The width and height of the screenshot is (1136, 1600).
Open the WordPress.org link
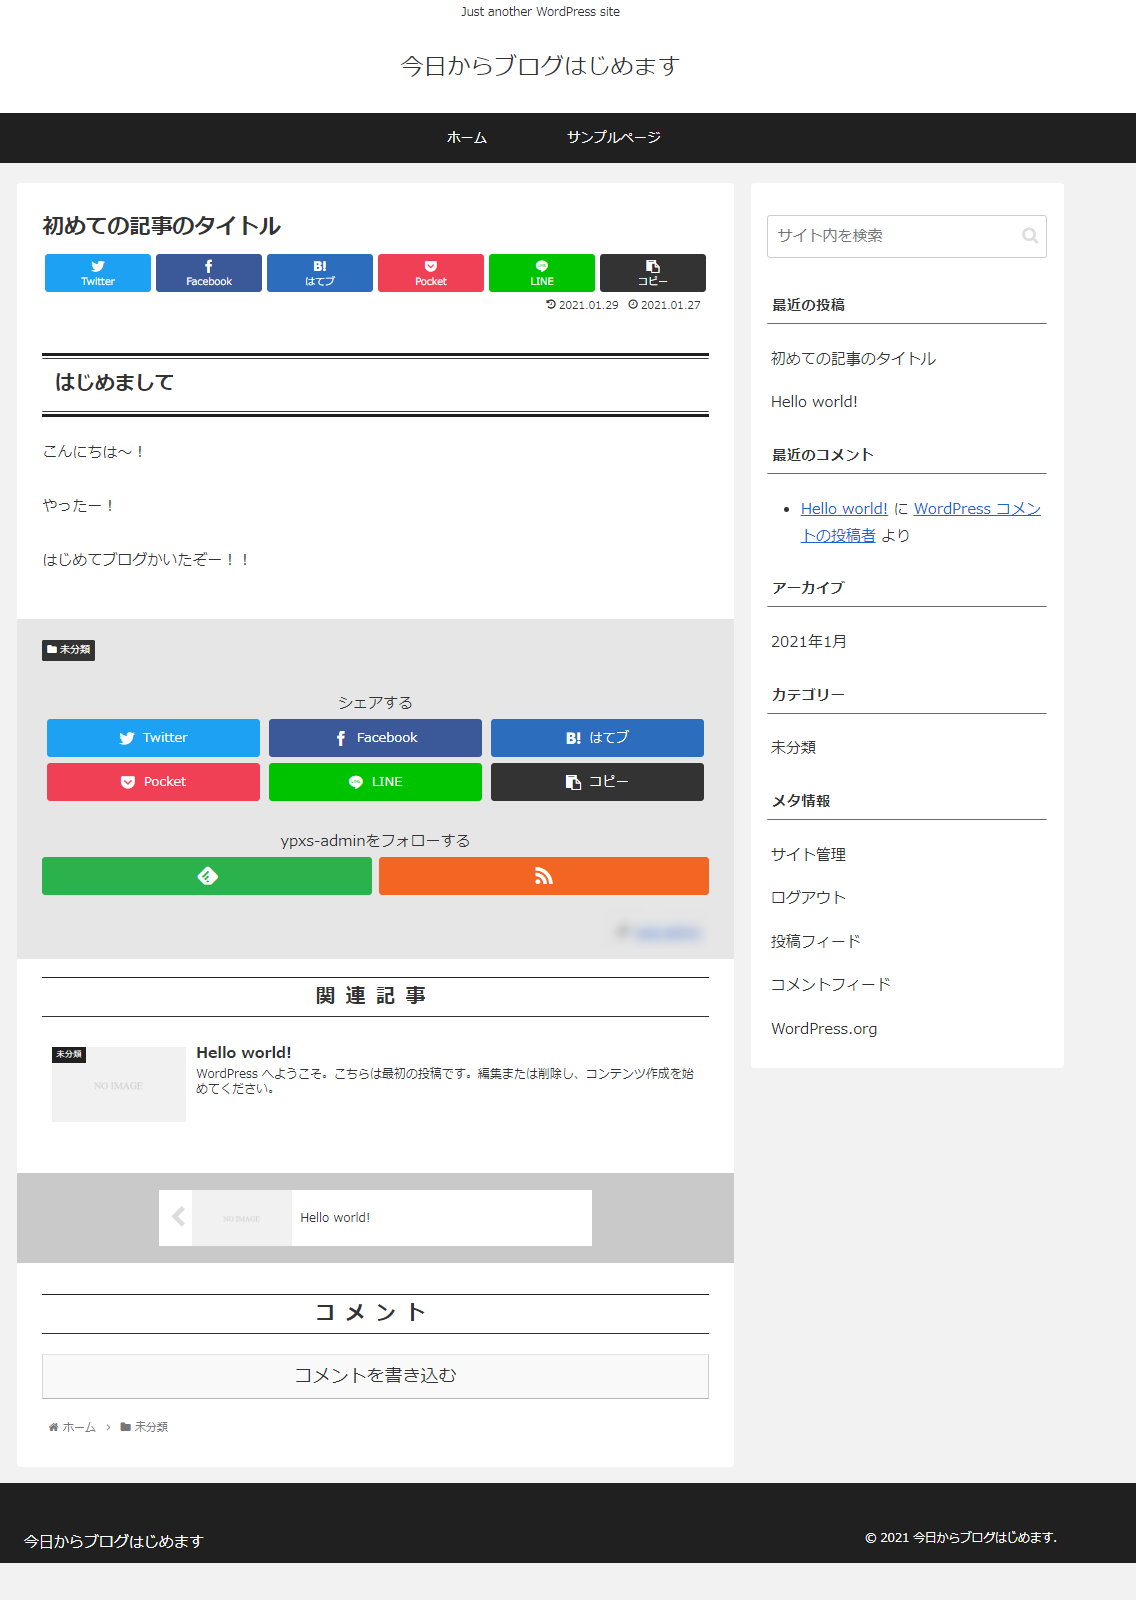pyautogui.click(x=824, y=1029)
